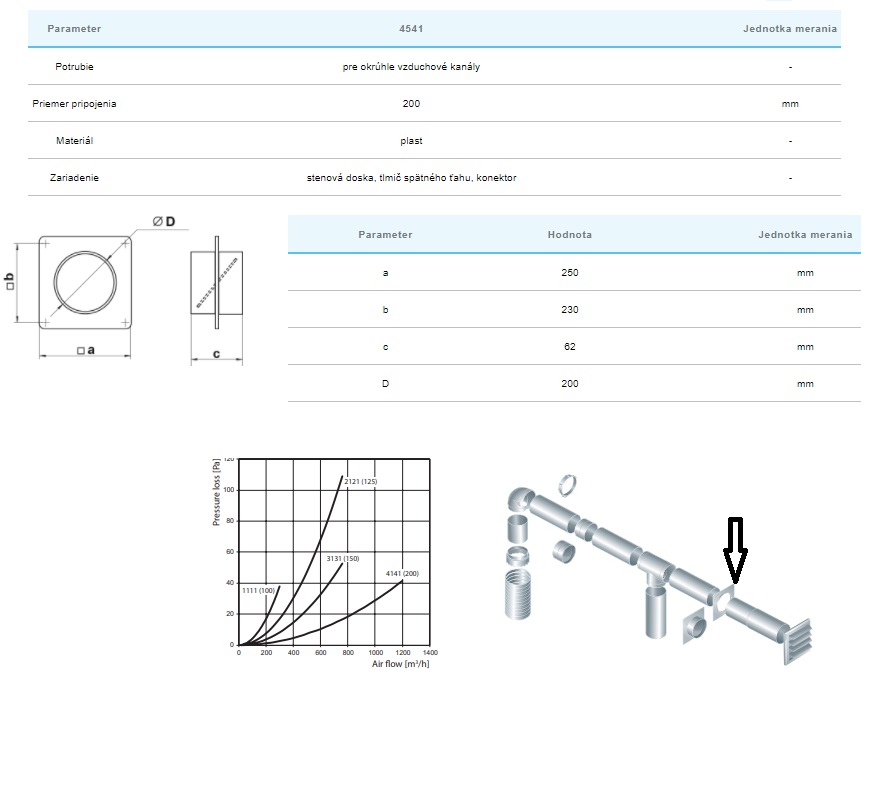The width and height of the screenshot is (883, 796).
Task: Click the value 62 in dimensions table
Action: 569,347
